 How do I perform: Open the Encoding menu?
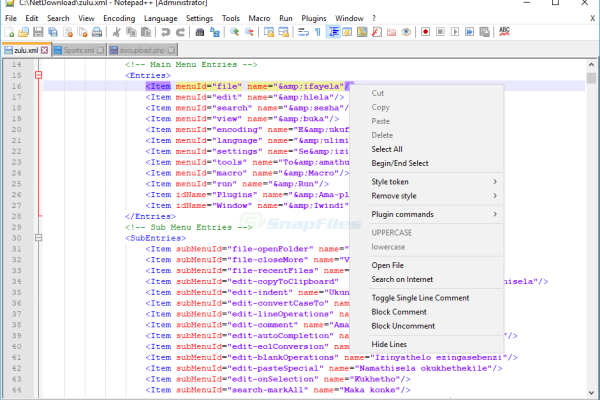[x=119, y=18]
